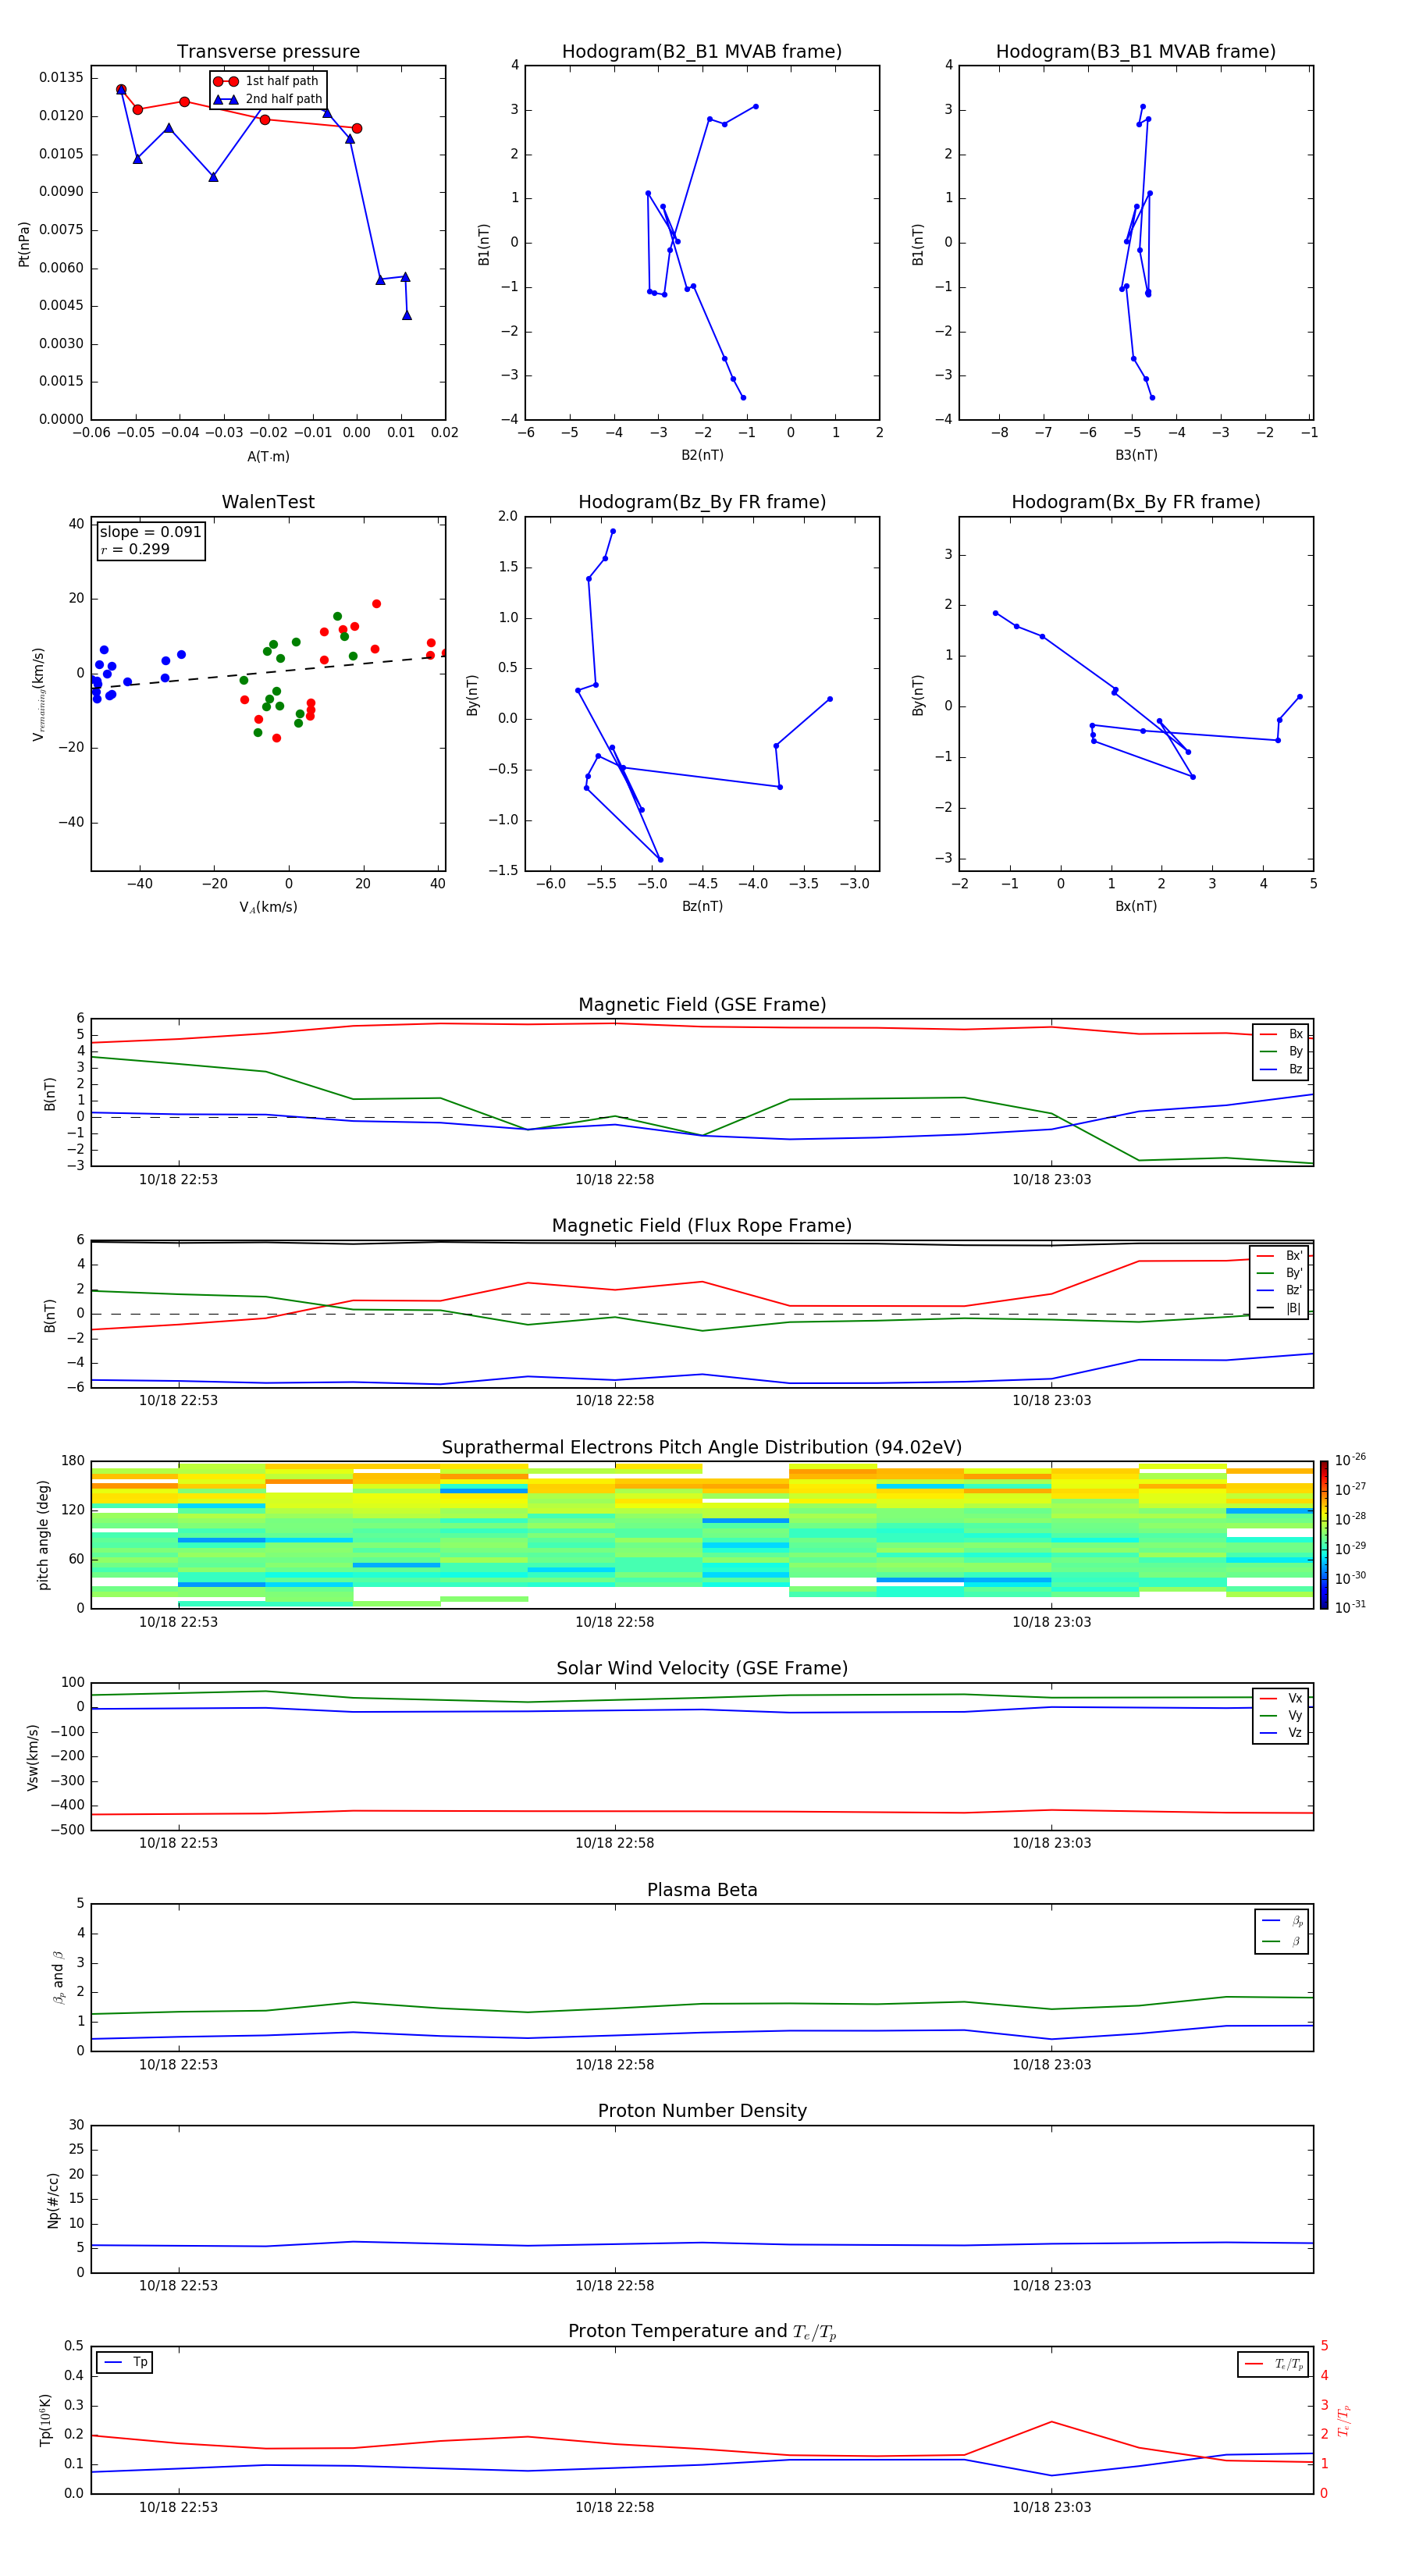Click 'slope = 0.091' annotation
This screenshot has height=2576, width=1405.
(150, 532)
